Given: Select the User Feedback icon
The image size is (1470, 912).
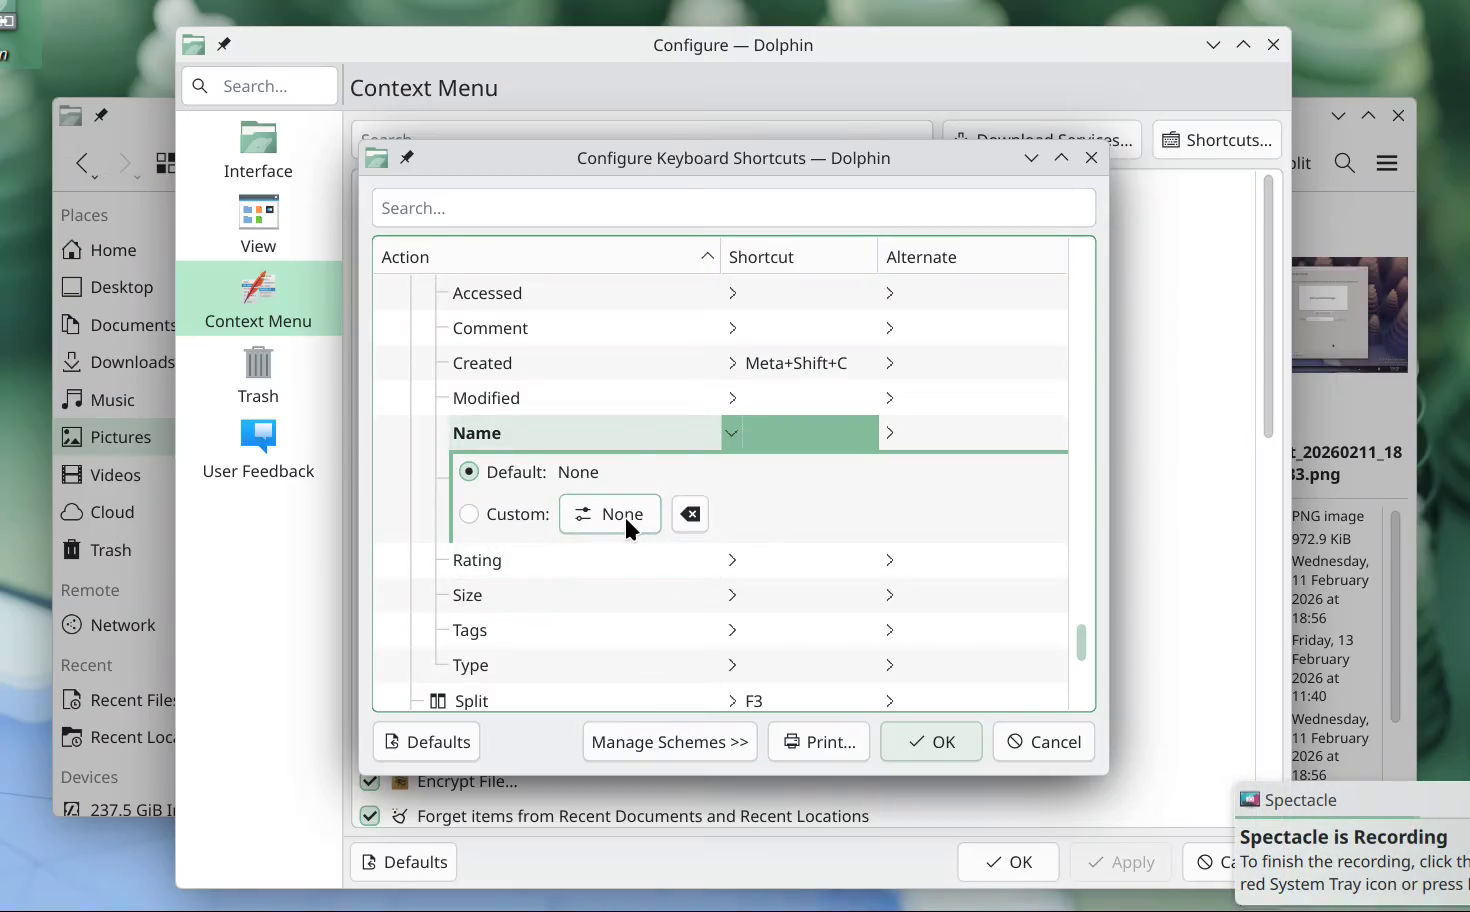Looking at the screenshot, I should pos(258,436).
